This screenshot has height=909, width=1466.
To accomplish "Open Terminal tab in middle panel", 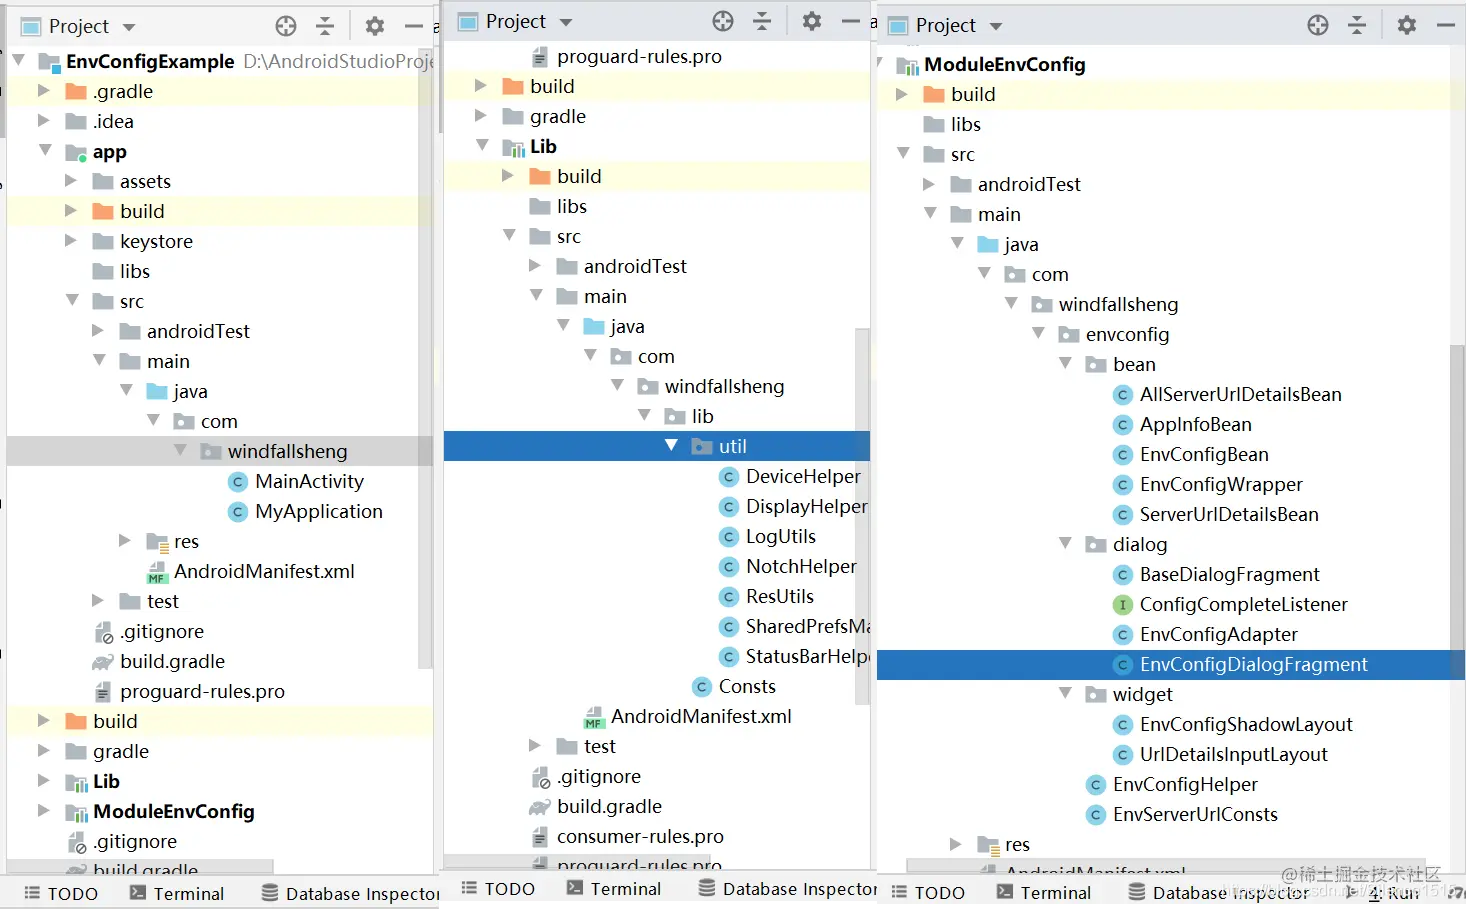I will (x=614, y=889).
